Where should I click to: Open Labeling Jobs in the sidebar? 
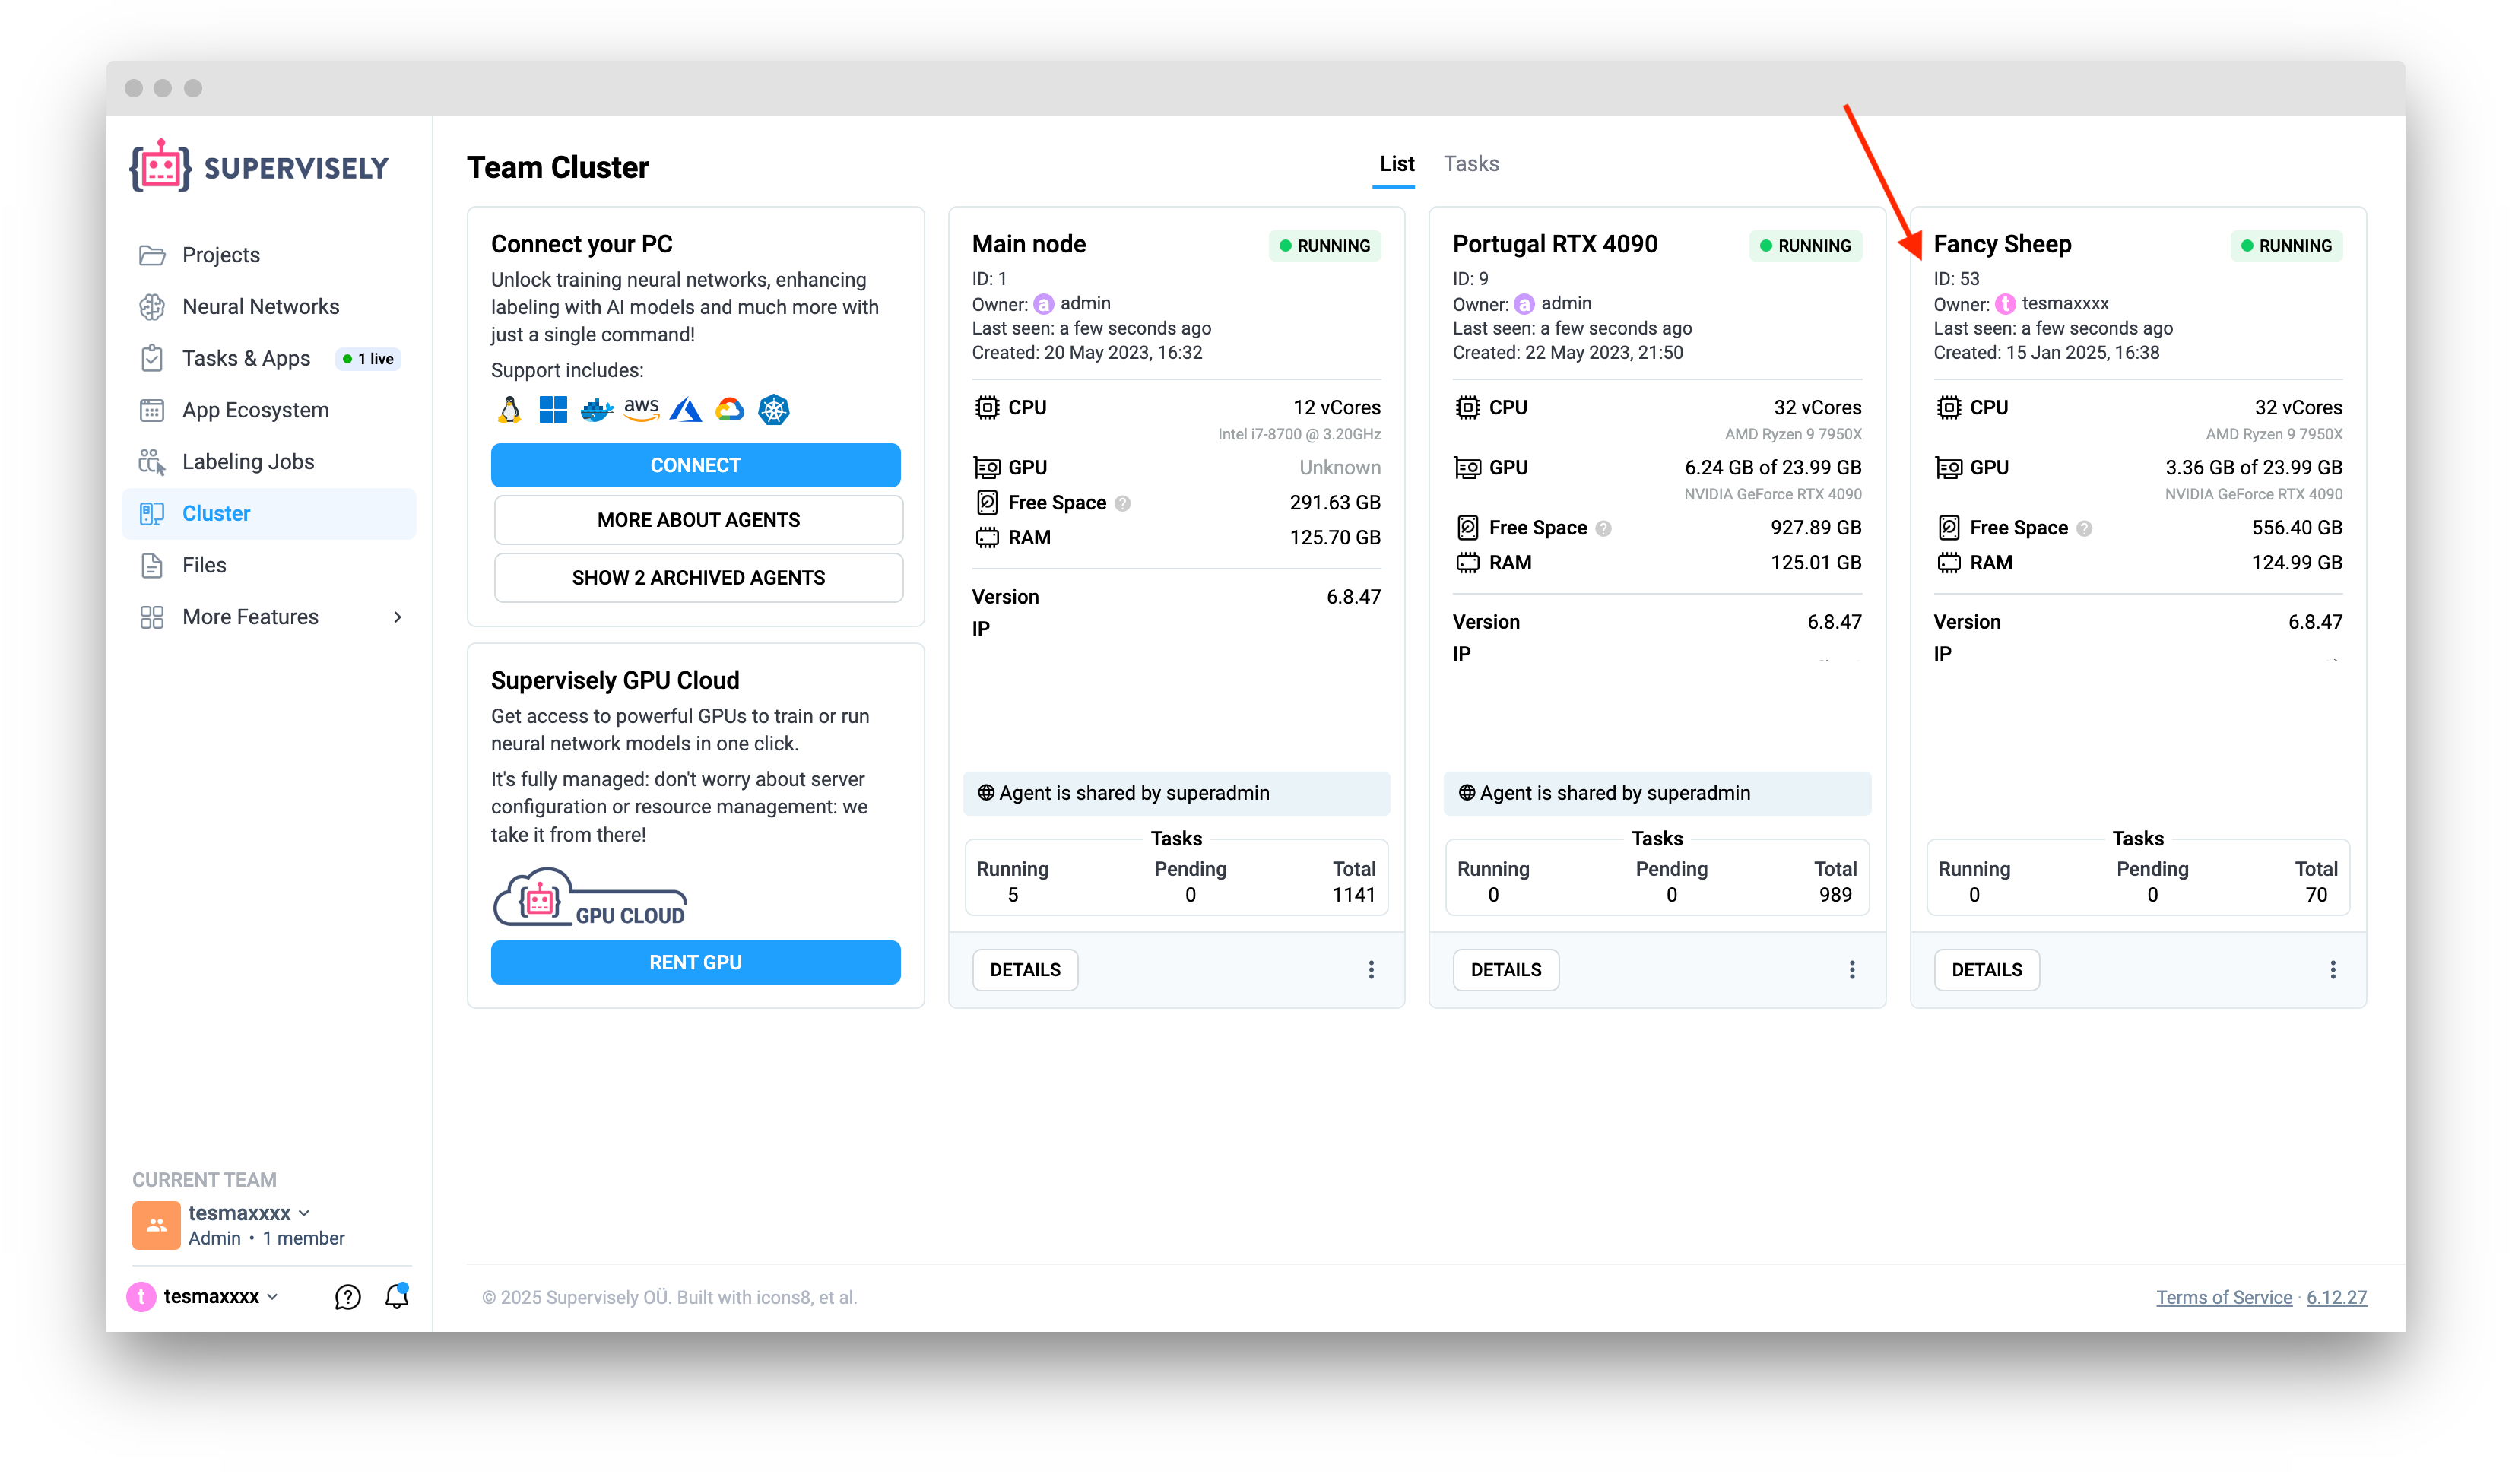pos(248,462)
